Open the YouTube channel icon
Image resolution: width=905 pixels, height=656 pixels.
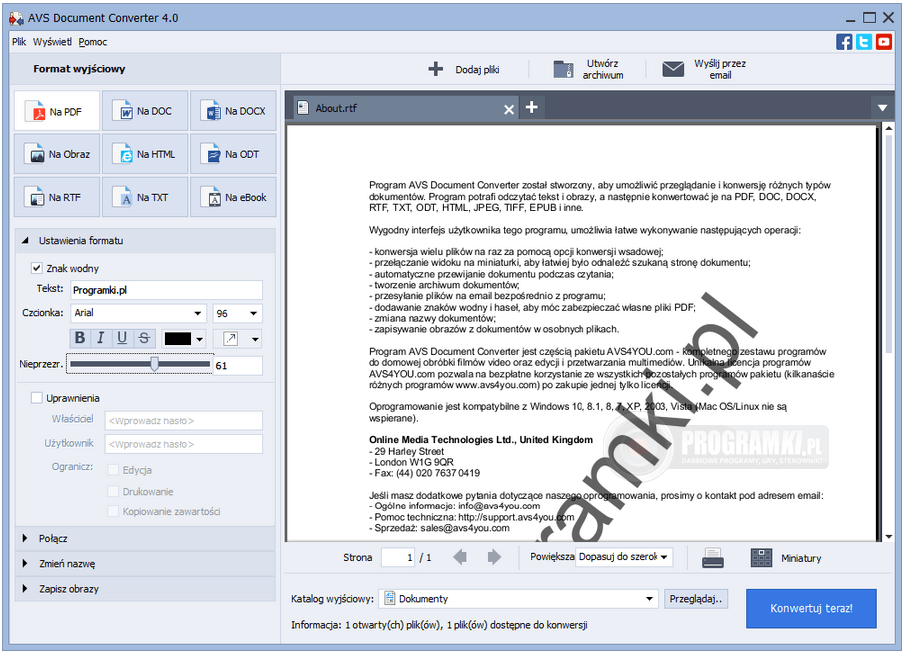[x=884, y=42]
